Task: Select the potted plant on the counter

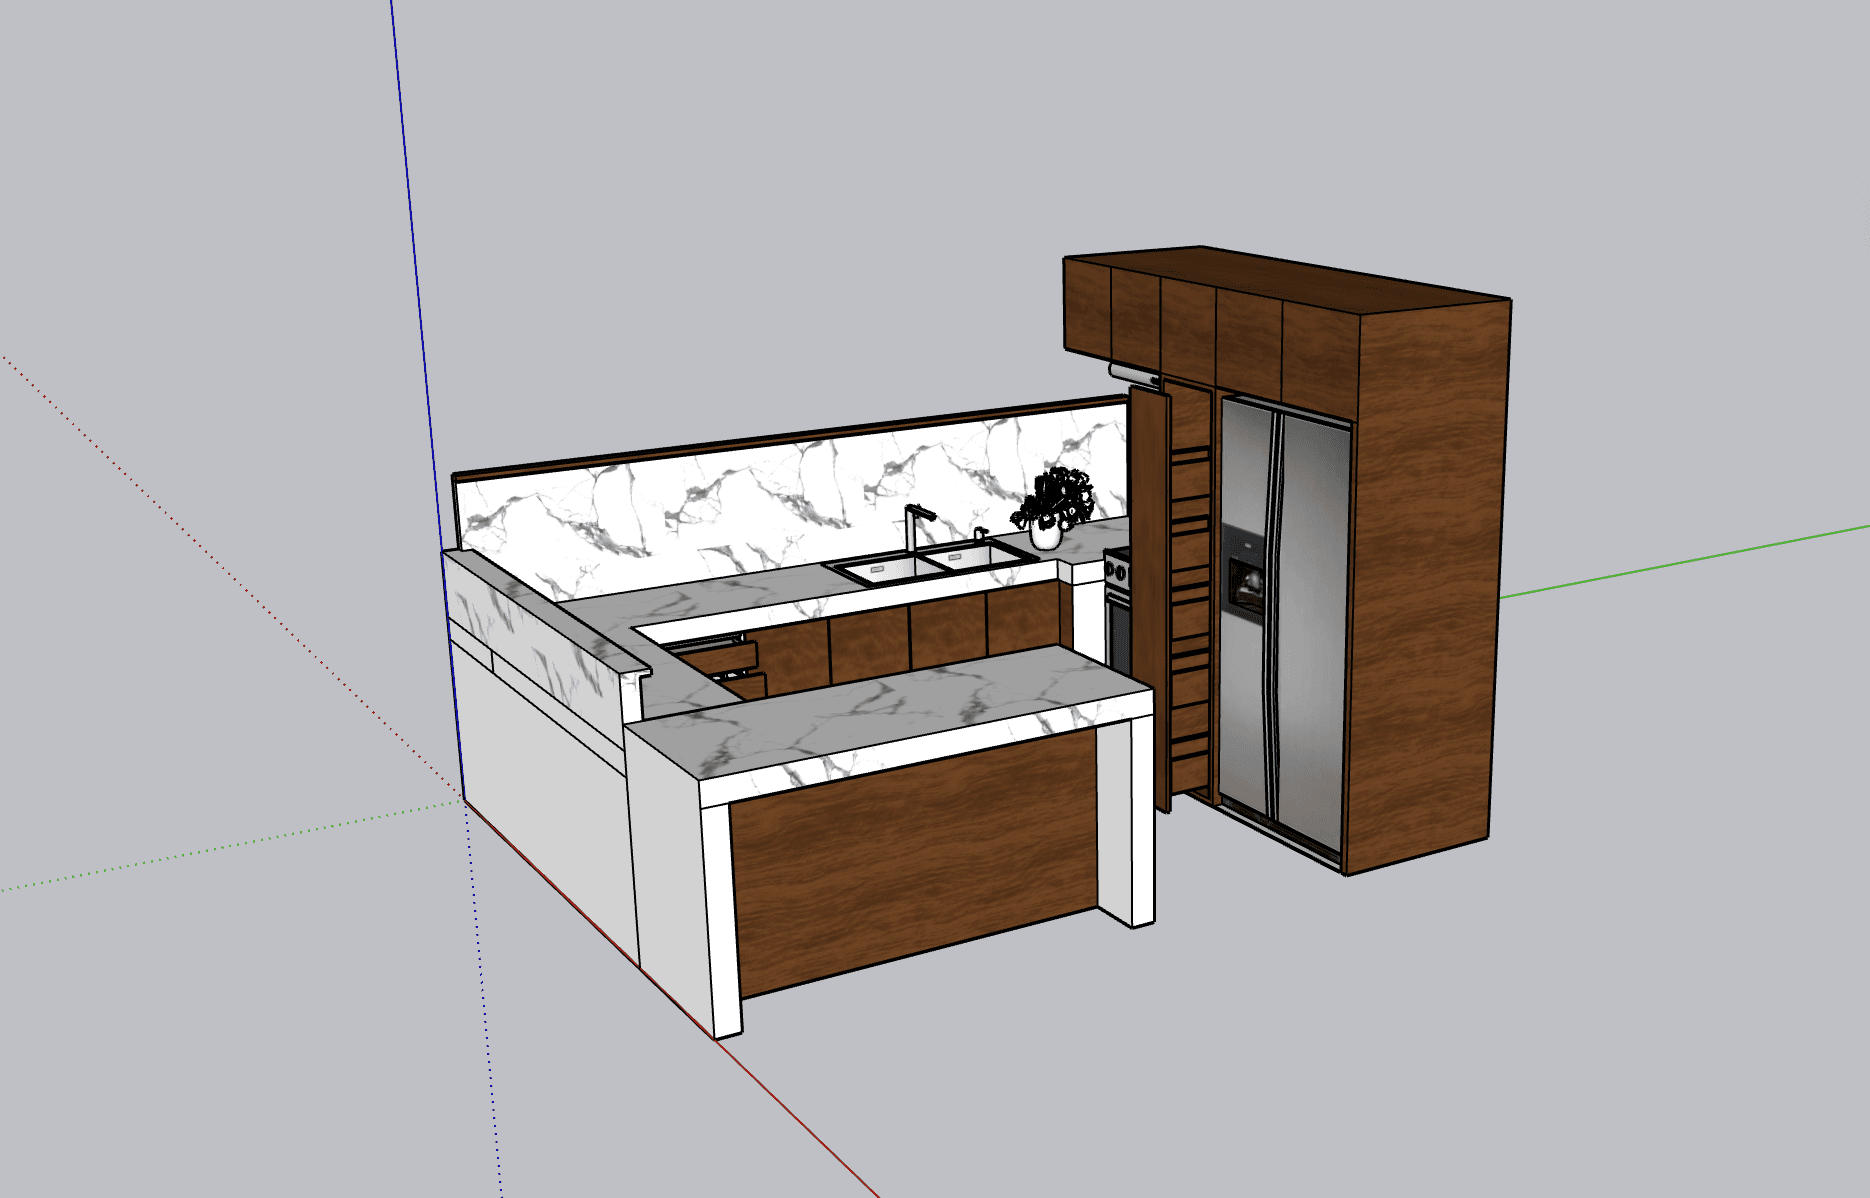Action: point(1050,508)
